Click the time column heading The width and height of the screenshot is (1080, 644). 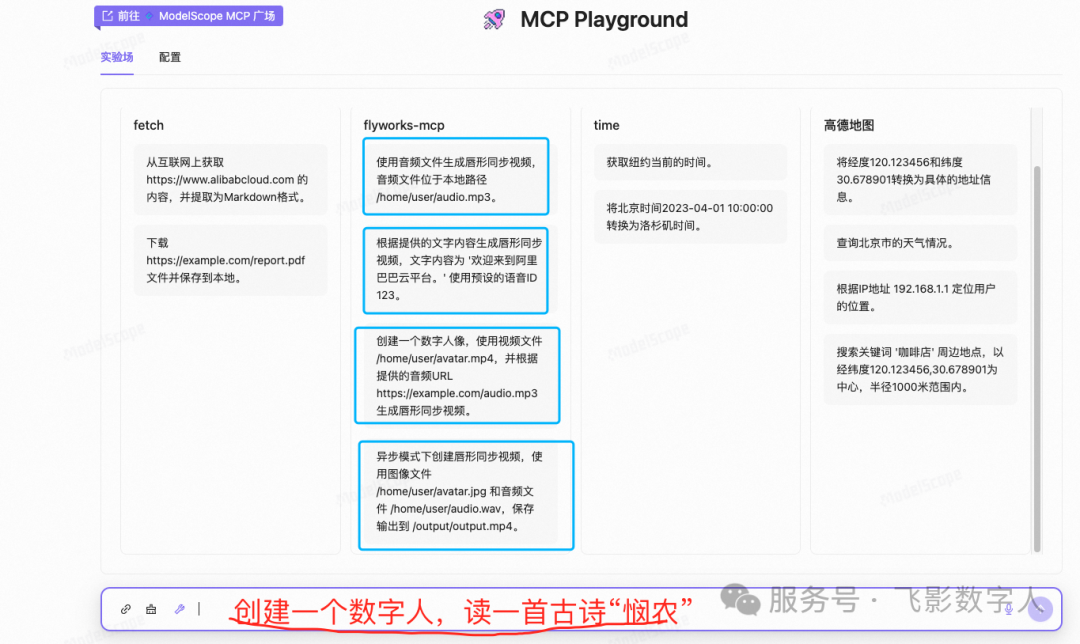606,125
